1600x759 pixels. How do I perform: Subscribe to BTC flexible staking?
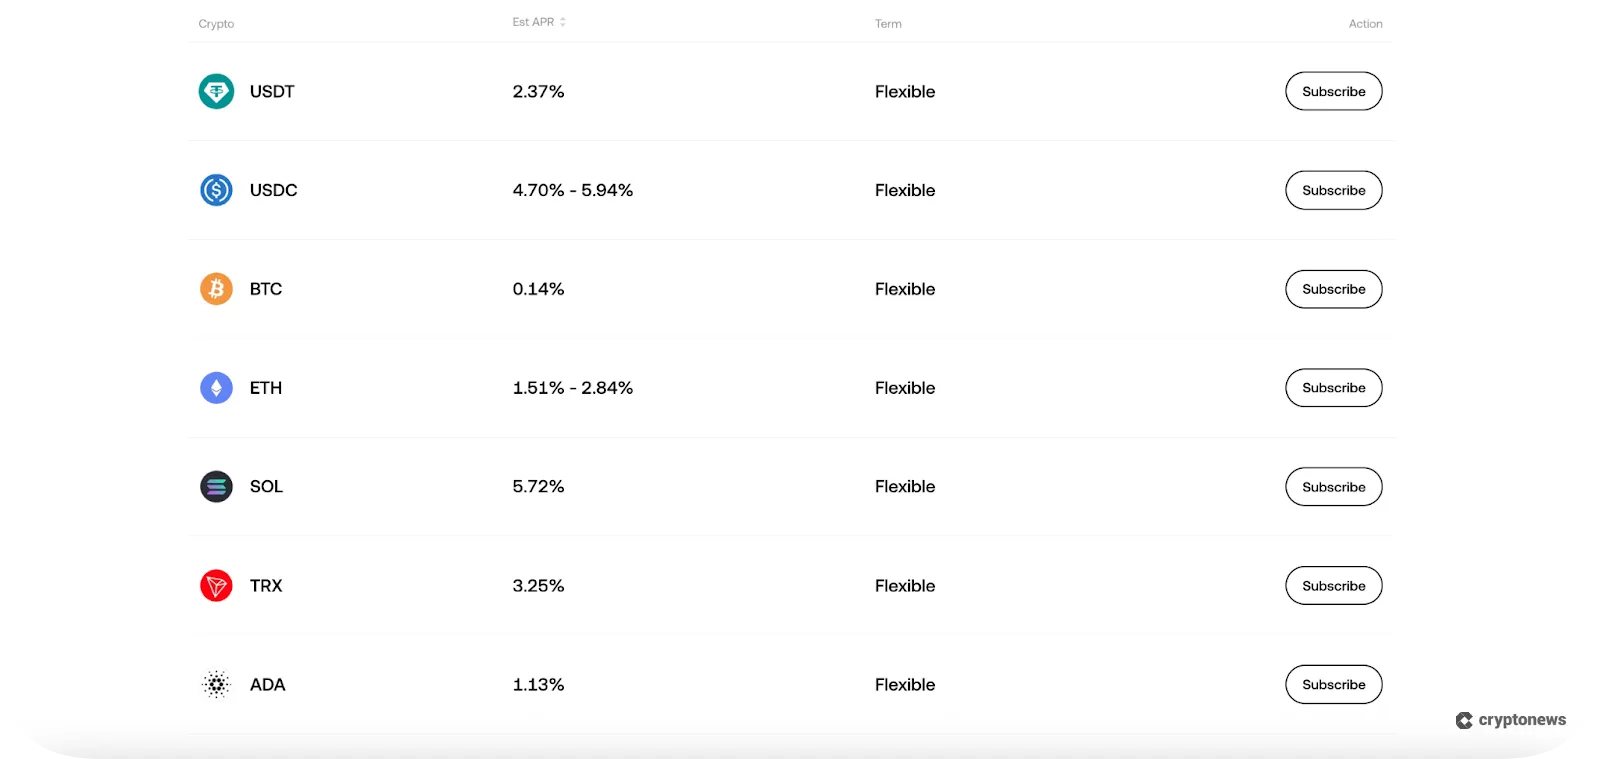(1333, 289)
